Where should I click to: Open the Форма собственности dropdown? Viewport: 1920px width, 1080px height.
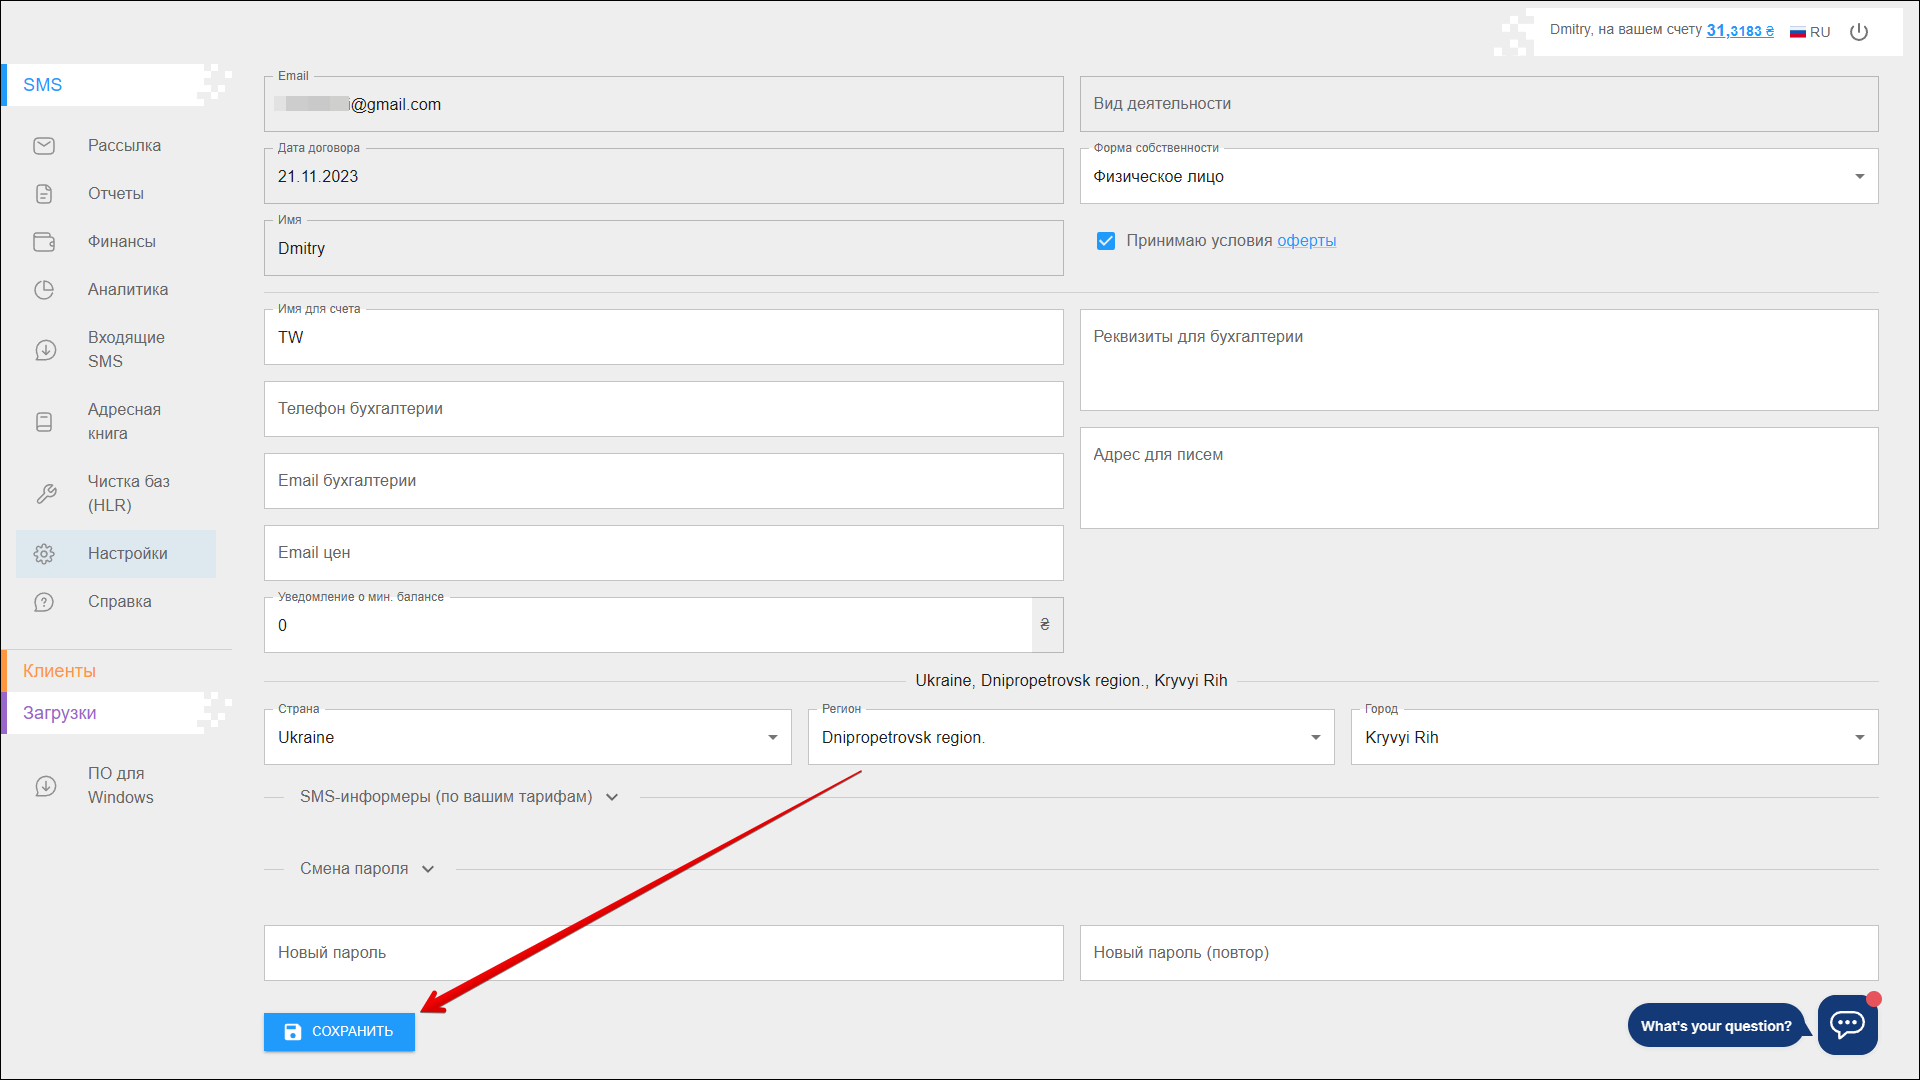pos(1478,177)
